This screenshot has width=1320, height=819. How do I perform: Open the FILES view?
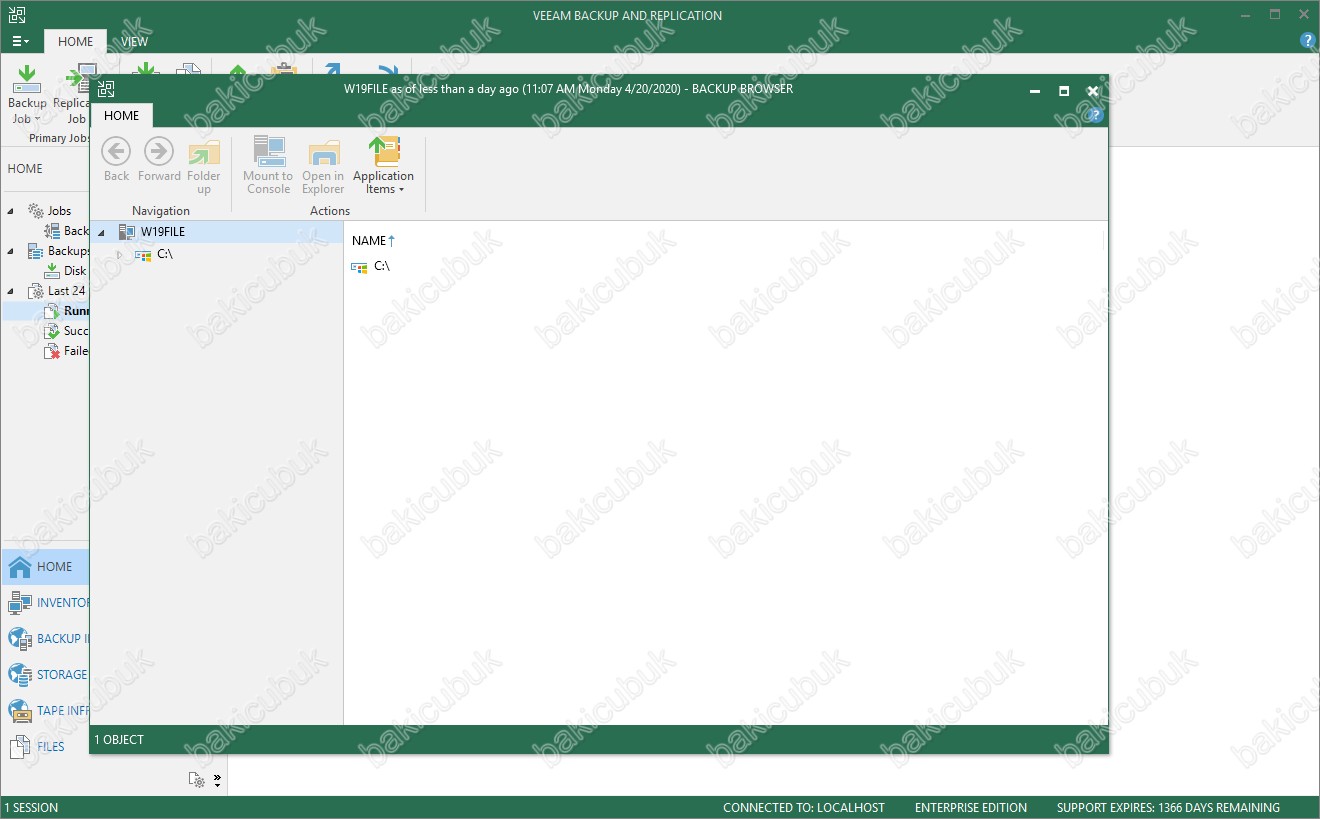click(45, 747)
